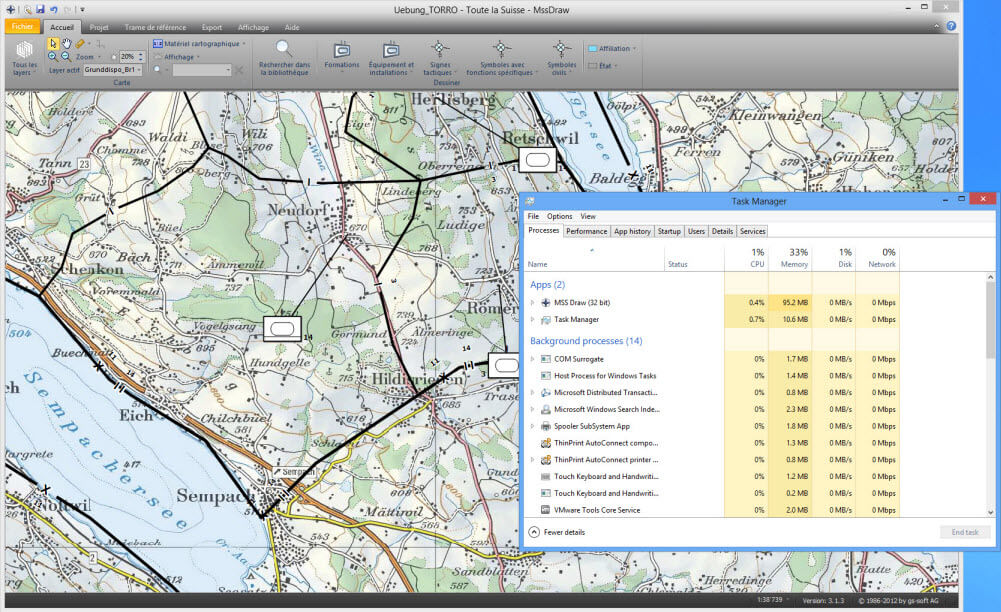
Task: Zoom out with minus magnifier
Action: 65,57
